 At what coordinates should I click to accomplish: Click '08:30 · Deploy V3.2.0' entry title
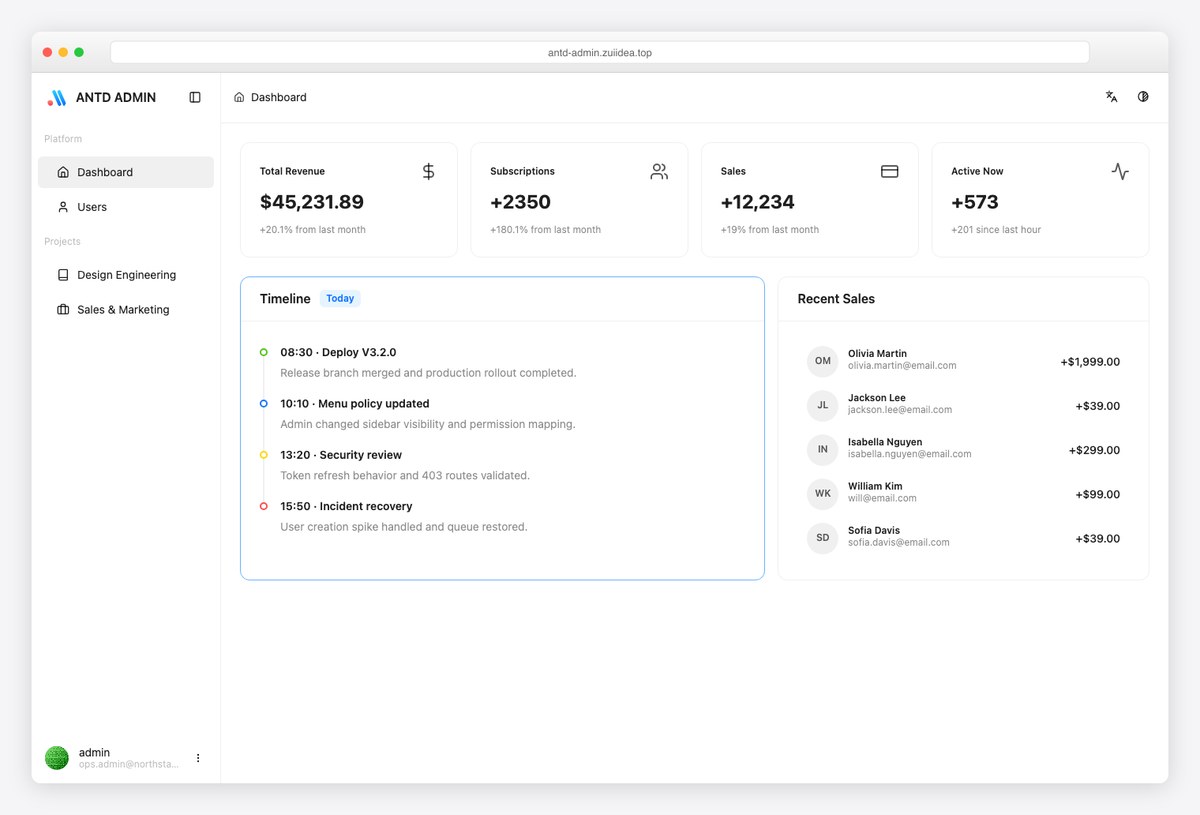[338, 352]
